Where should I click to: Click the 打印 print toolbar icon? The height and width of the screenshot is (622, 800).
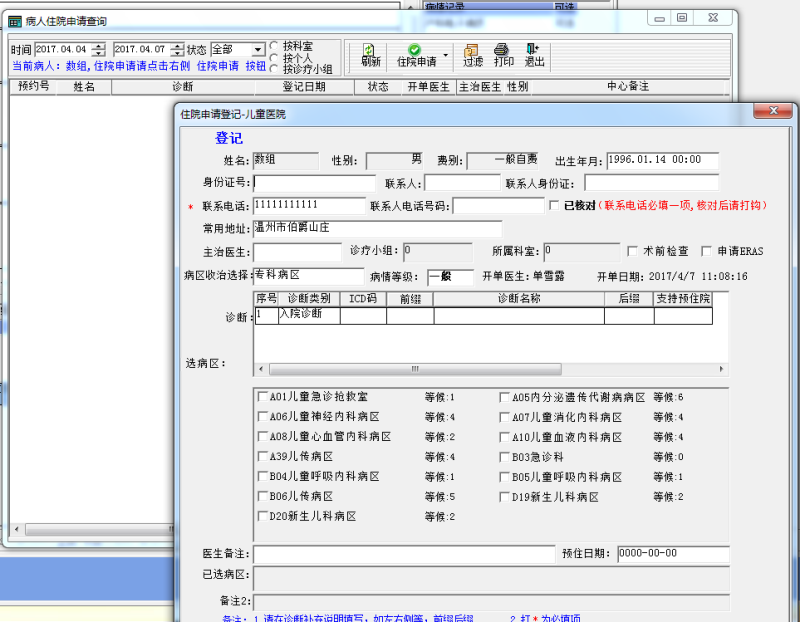click(504, 55)
